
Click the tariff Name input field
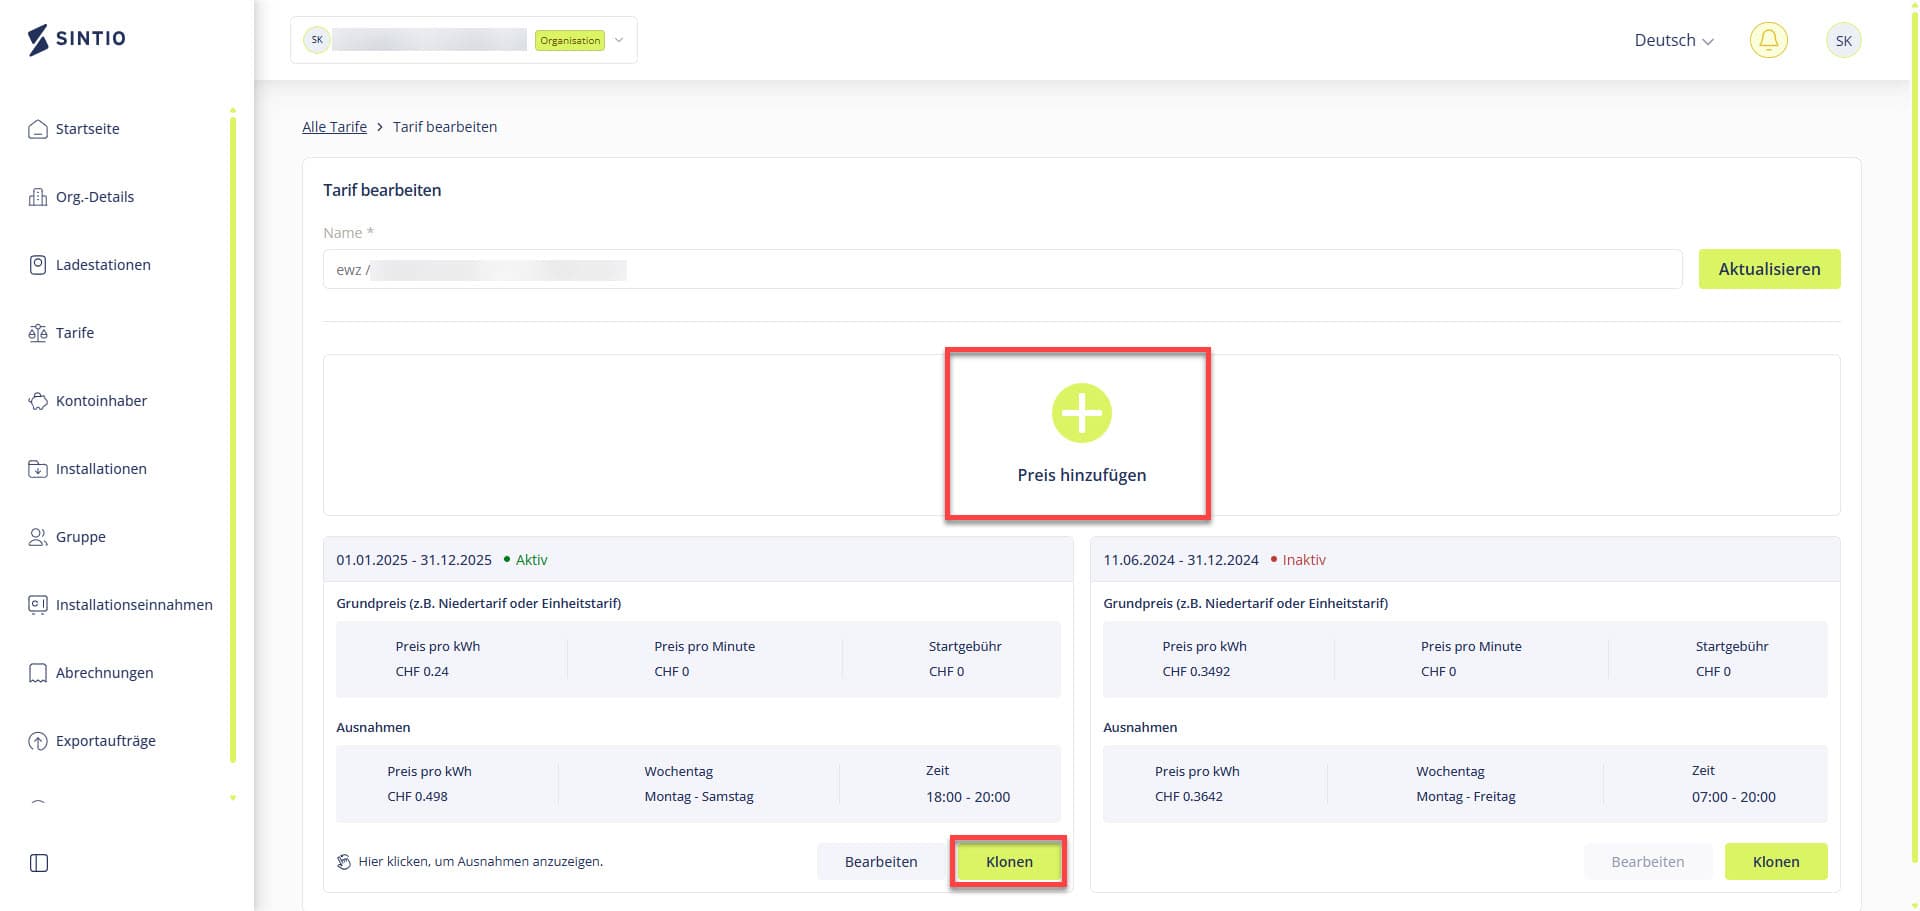click(1000, 269)
